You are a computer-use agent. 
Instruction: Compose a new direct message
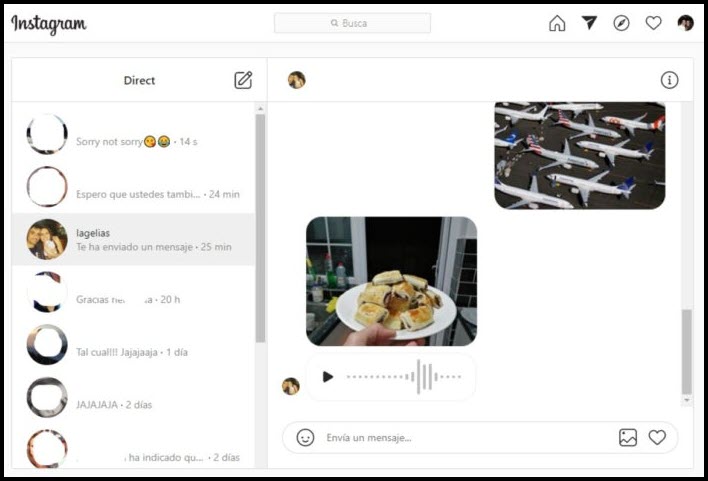click(243, 80)
